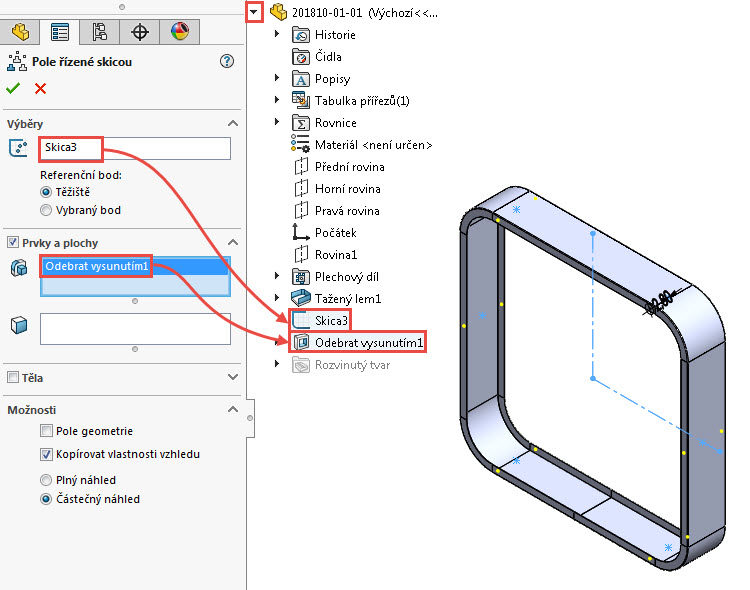Select the Skica3 sketch icon in tree
750x590 pixels.
tap(301, 321)
